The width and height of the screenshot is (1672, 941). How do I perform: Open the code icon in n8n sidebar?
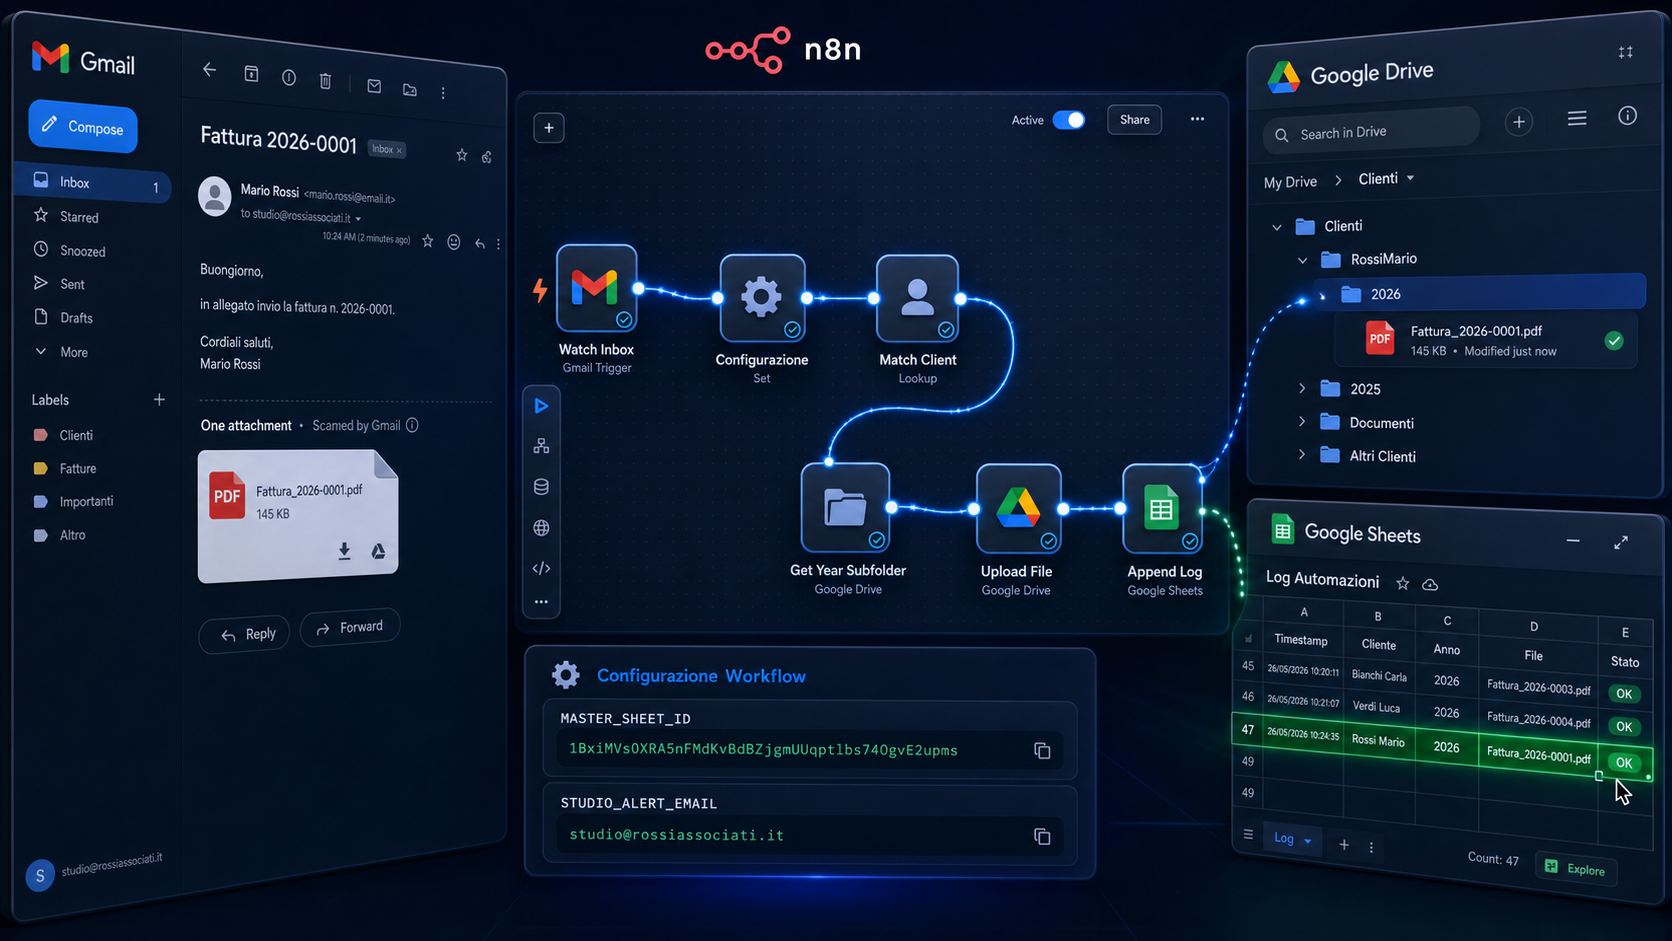click(541, 568)
